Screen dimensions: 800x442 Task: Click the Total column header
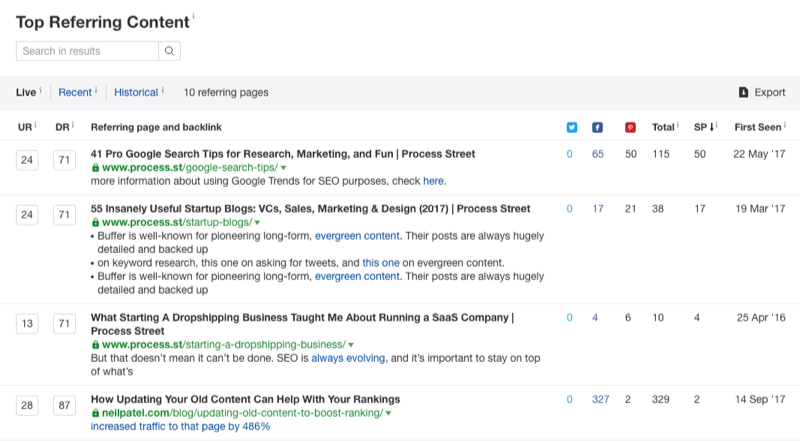coord(663,127)
